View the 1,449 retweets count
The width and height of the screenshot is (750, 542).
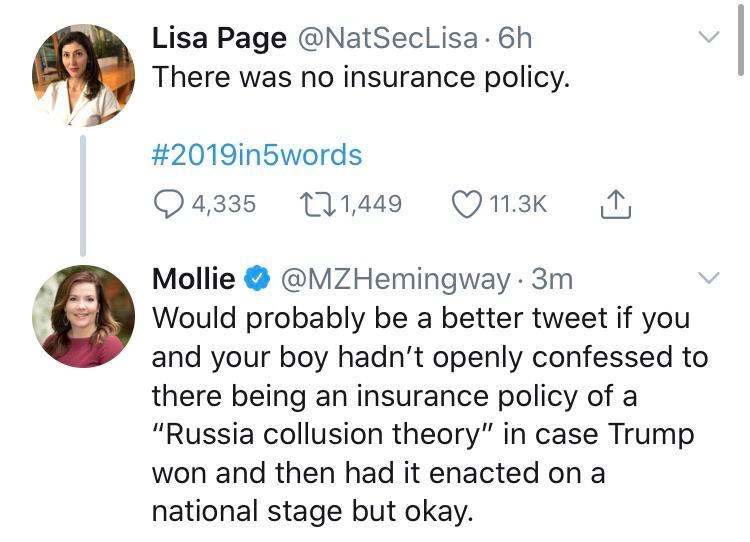(371, 204)
